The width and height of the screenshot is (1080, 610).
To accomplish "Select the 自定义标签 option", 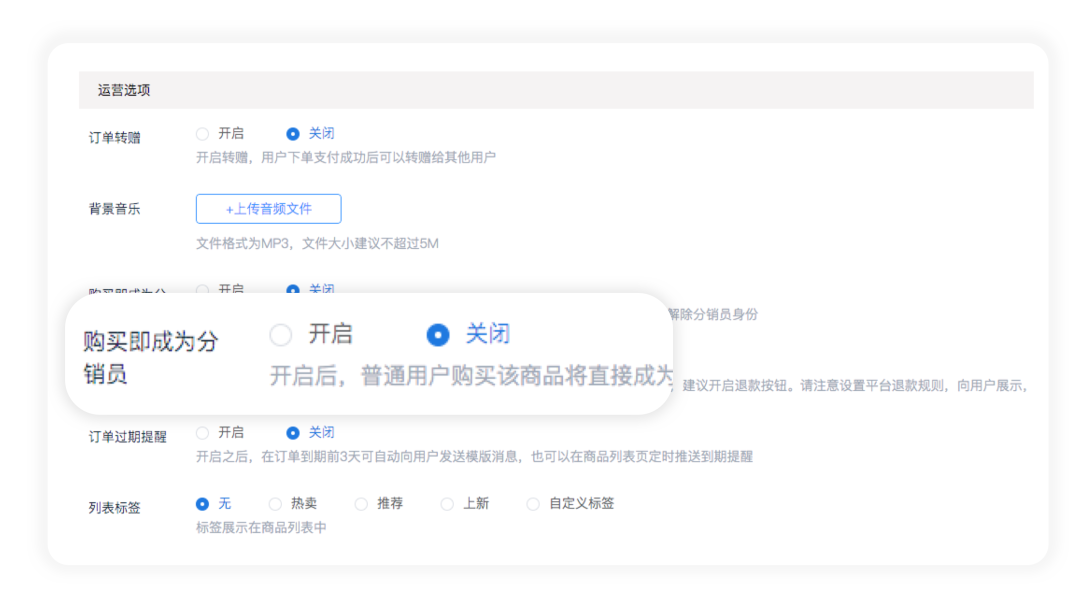I will click(533, 504).
